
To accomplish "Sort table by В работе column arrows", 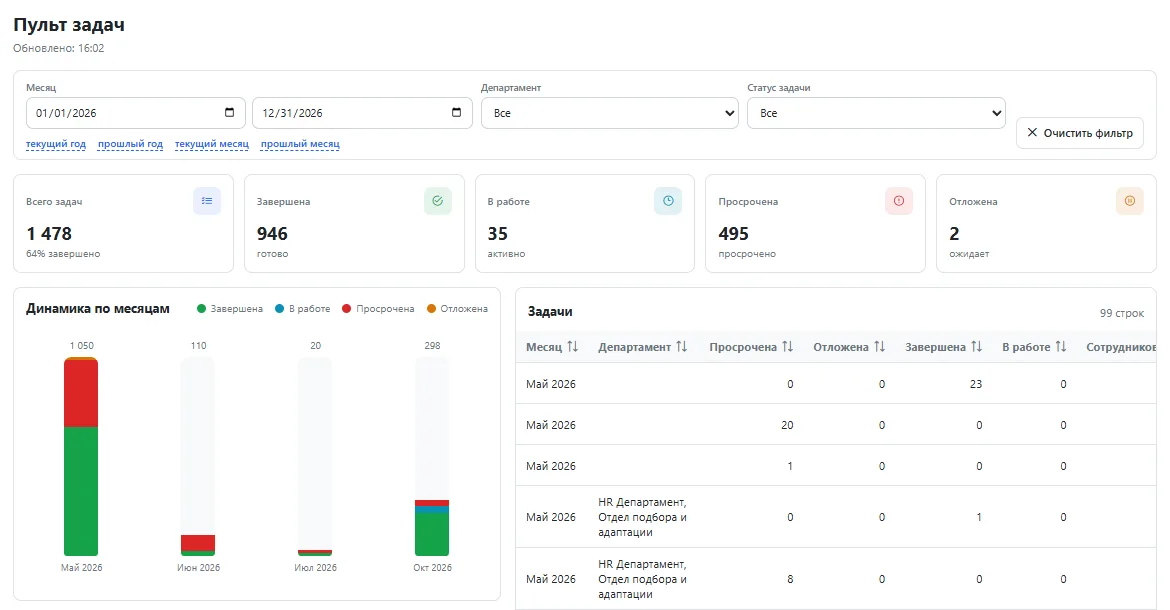I will click(x=1060, y=347).
